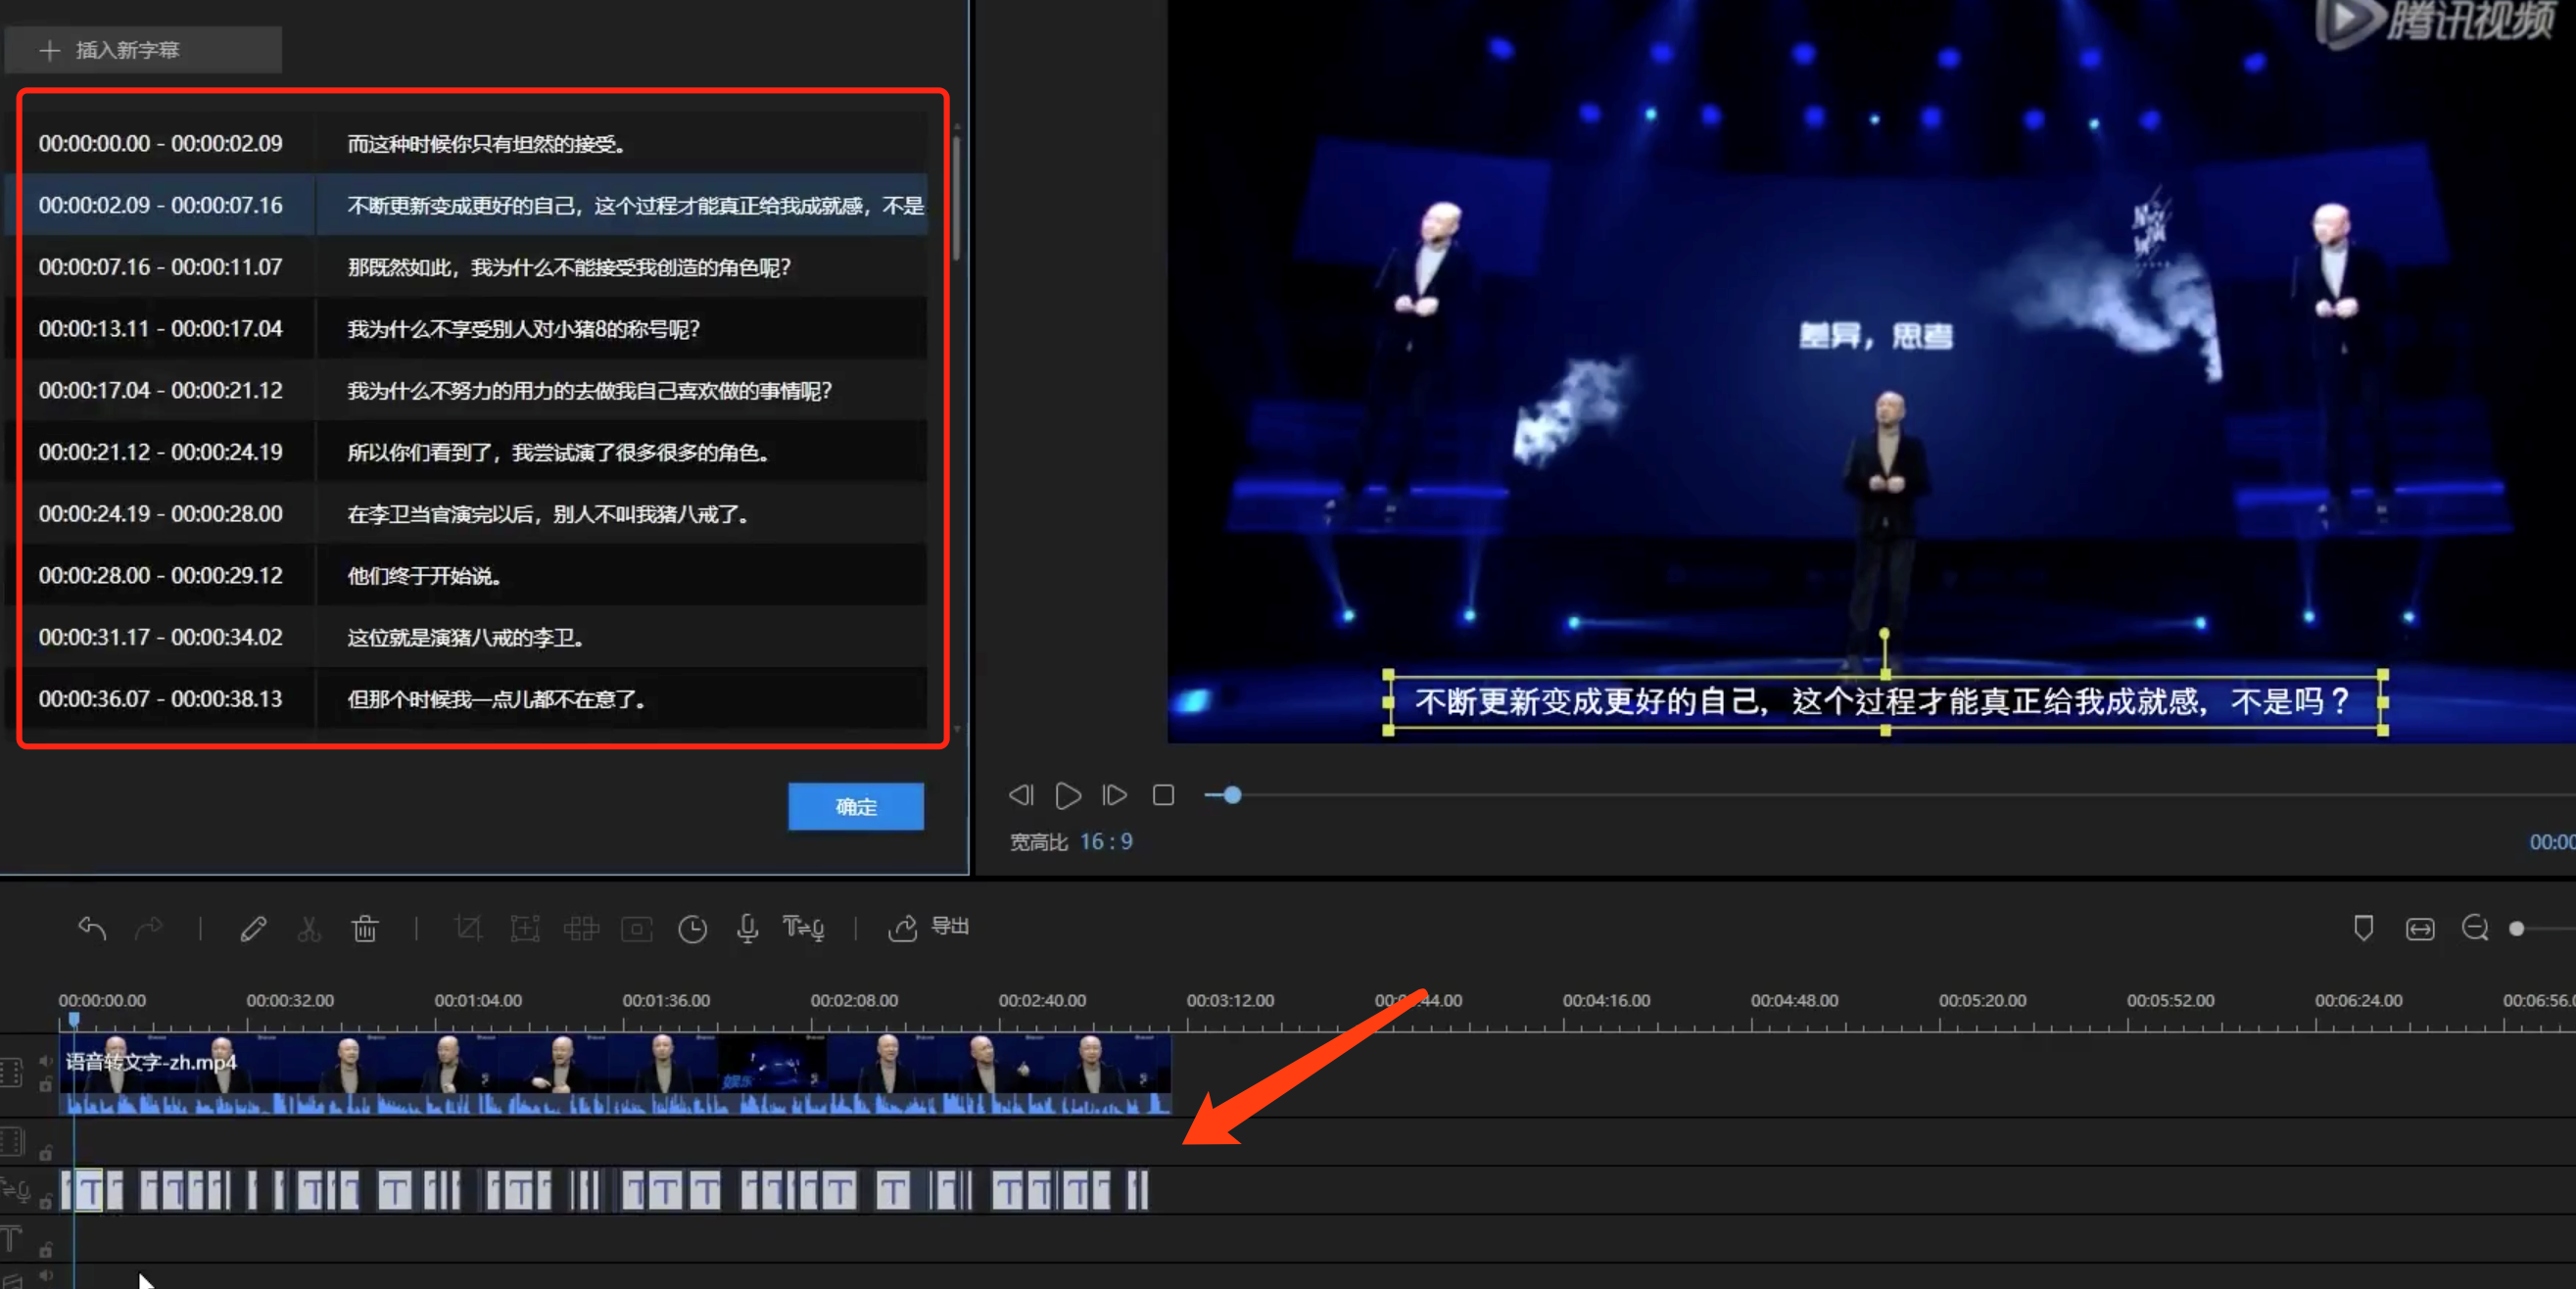Click the zoom-frame tool icon
The image size is (2576, 1289).
point(525,928)
